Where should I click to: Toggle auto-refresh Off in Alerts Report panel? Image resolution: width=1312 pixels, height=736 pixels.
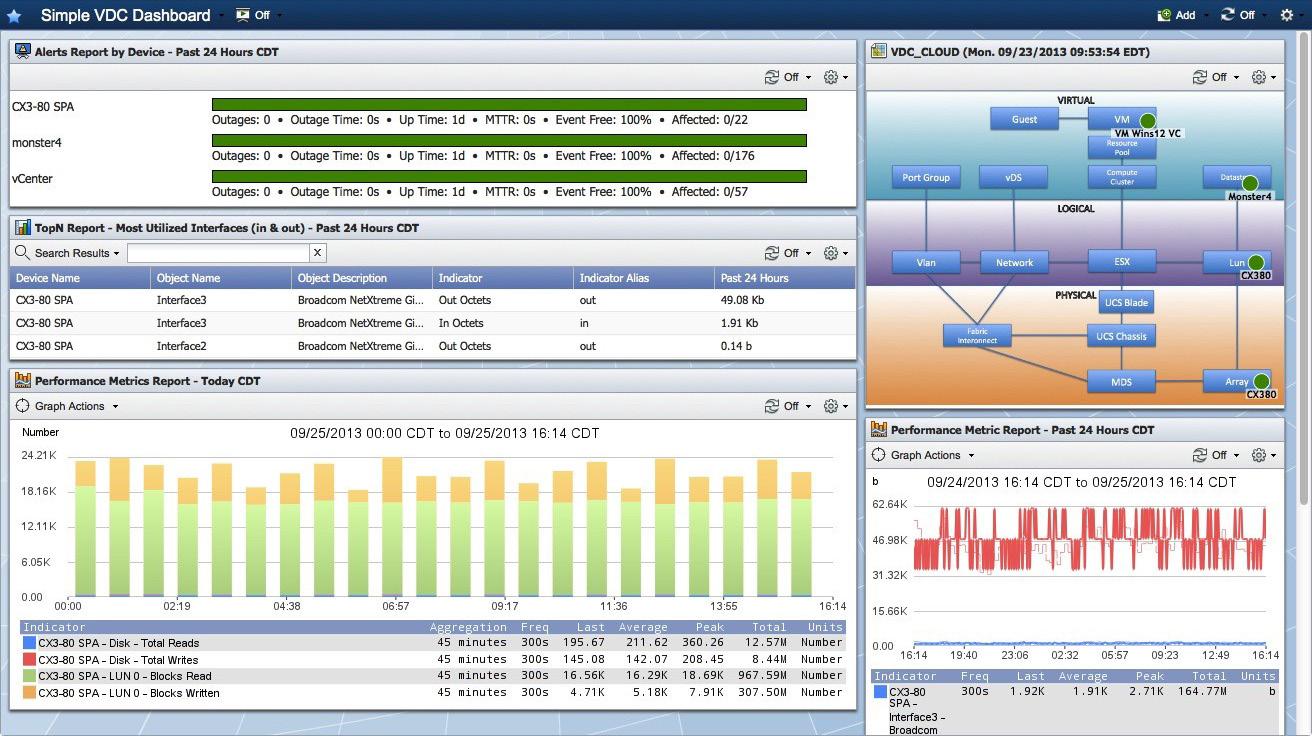[x=781, y=77]
